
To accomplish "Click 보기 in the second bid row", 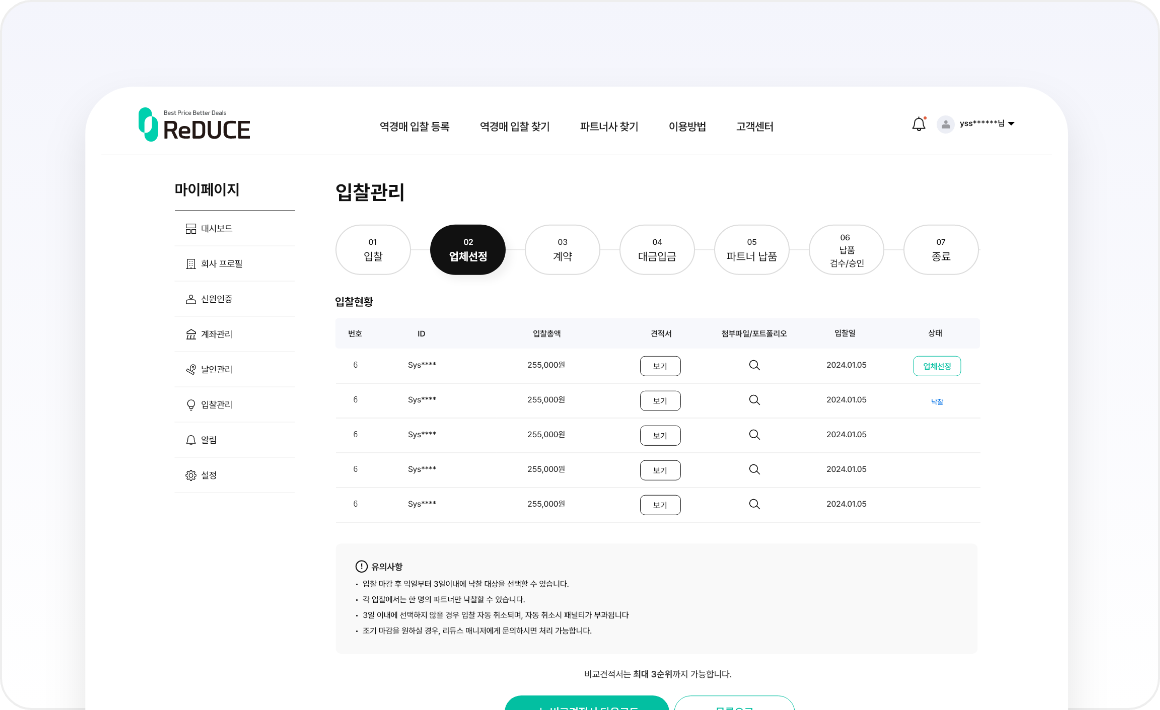I will [x=660, y=401].
